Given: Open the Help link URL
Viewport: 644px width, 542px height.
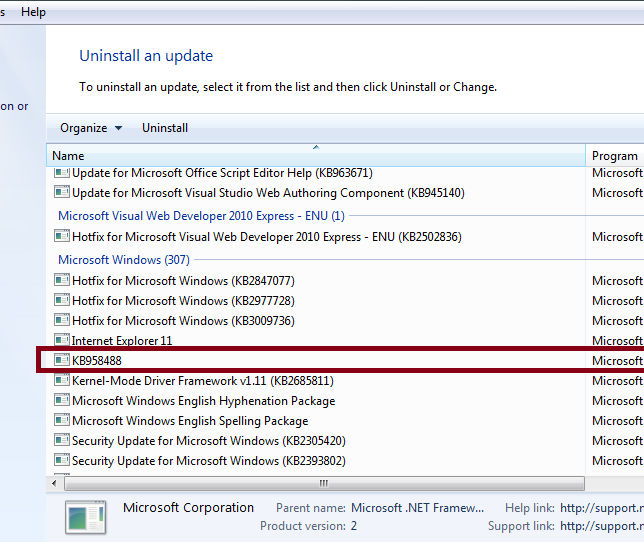Looking at the screenshot, I should pyautogui.click(x=602, y=508).
